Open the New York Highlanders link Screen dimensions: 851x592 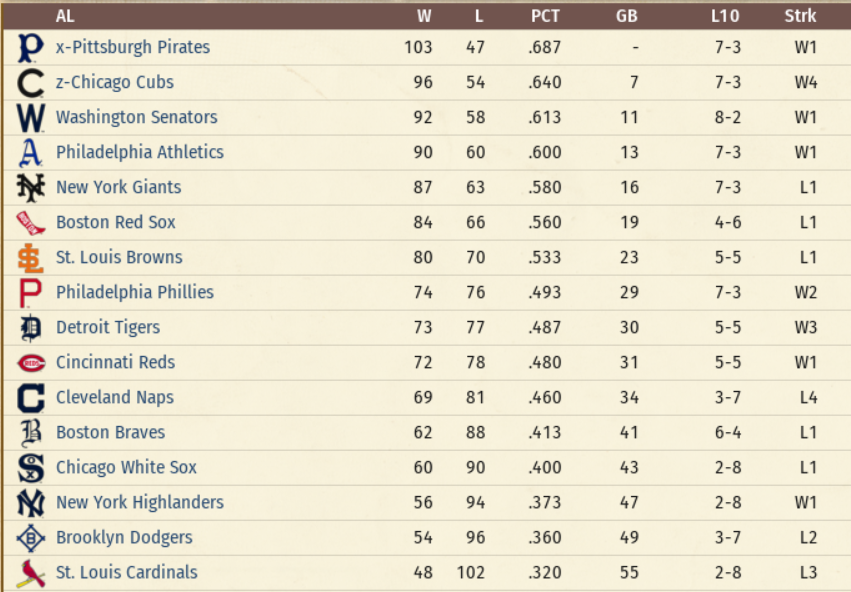[139, 502]
